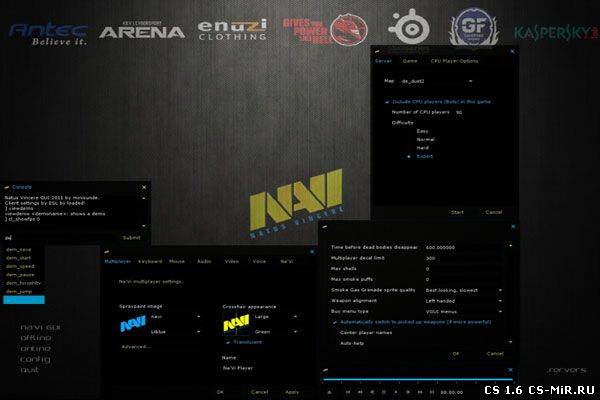This screenshot has width=600, height=400.
Task: Open crosshair size dropdown showing Large
Action: pyautogui.click(x=276, y=317)
